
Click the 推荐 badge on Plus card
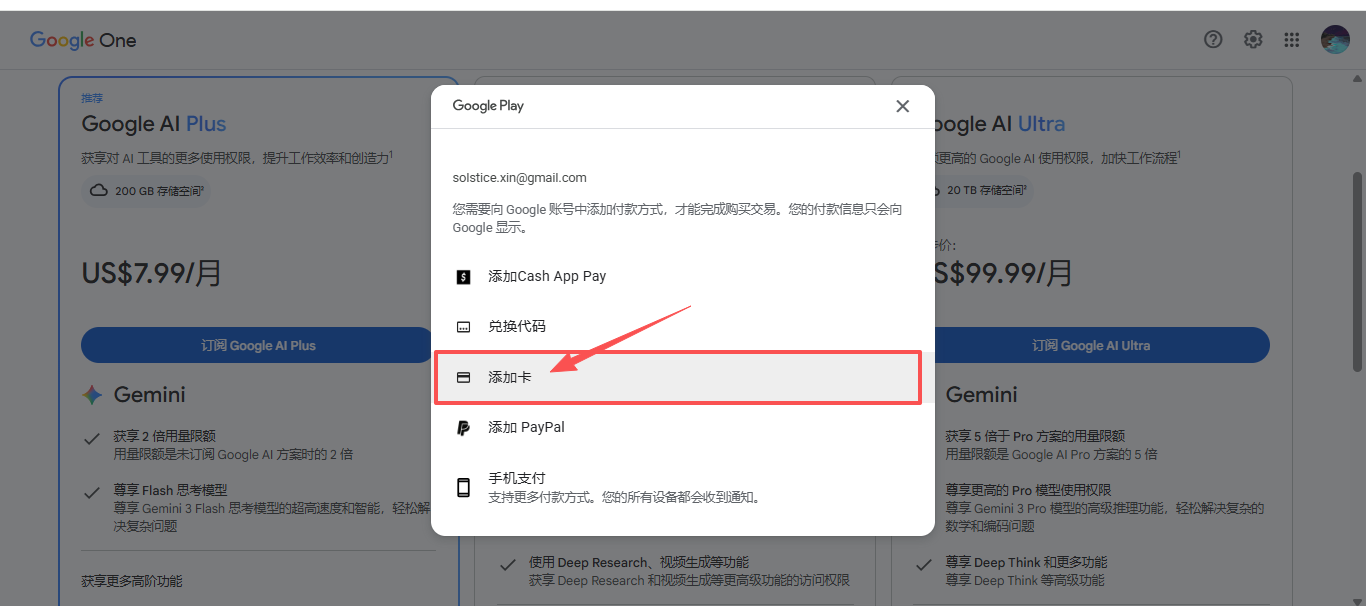92,98
